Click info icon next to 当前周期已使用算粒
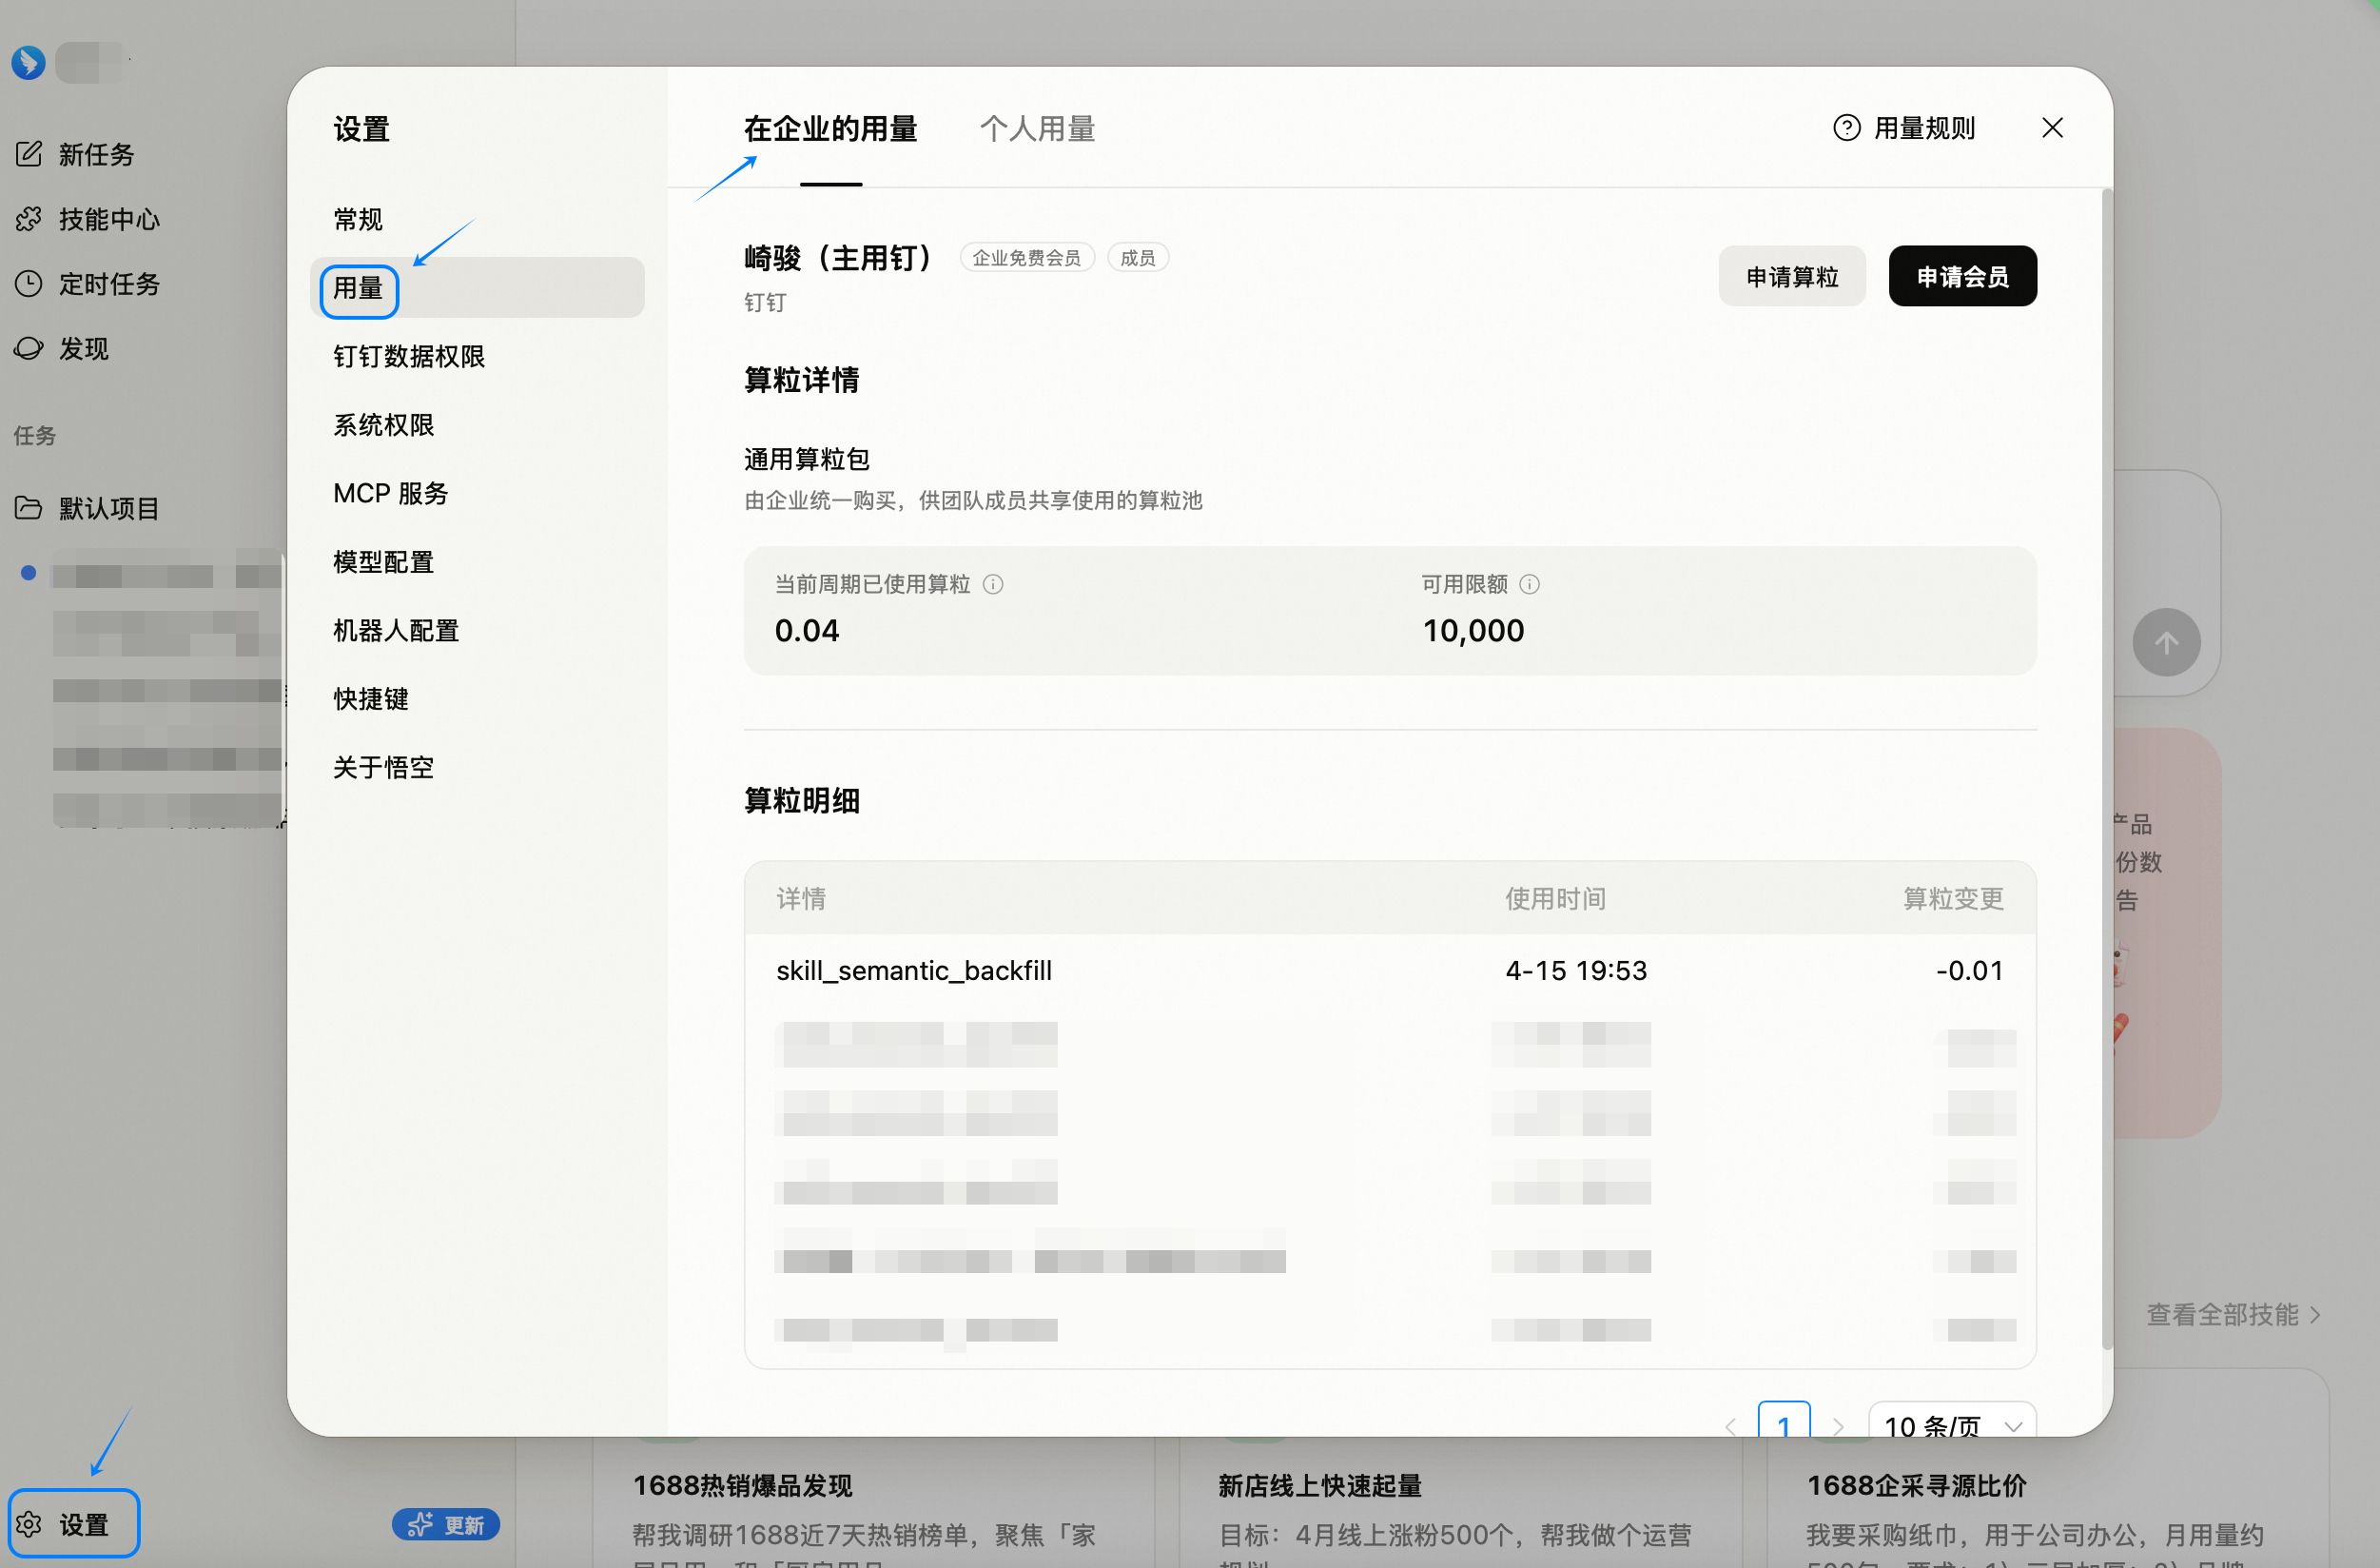This screenshot has height=1568, width=2380. pos(993,584)
